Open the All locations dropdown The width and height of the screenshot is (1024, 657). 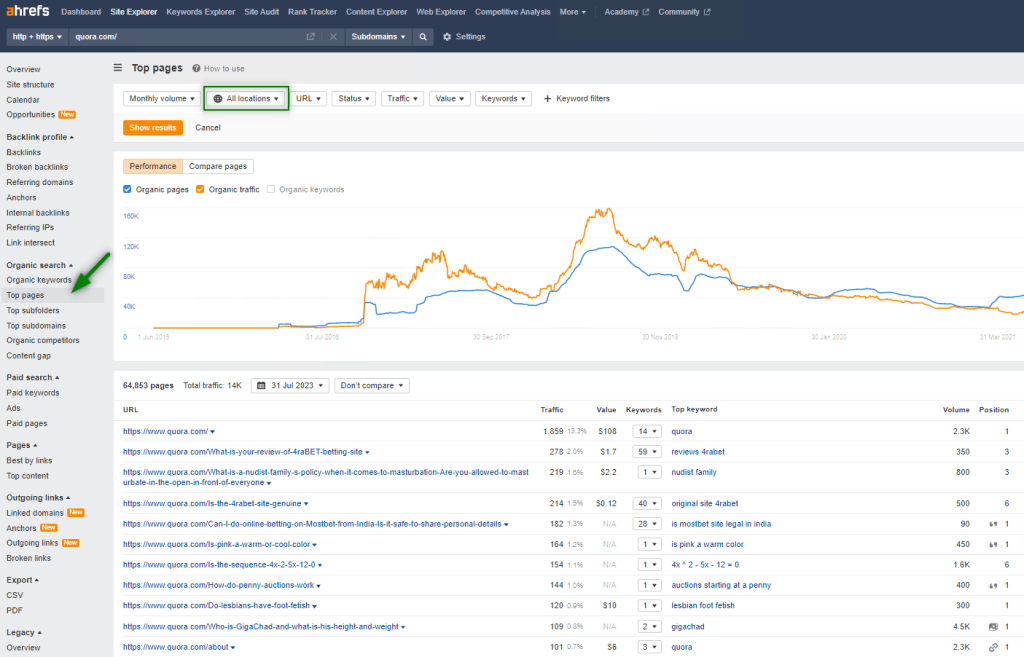coord(246,99)
